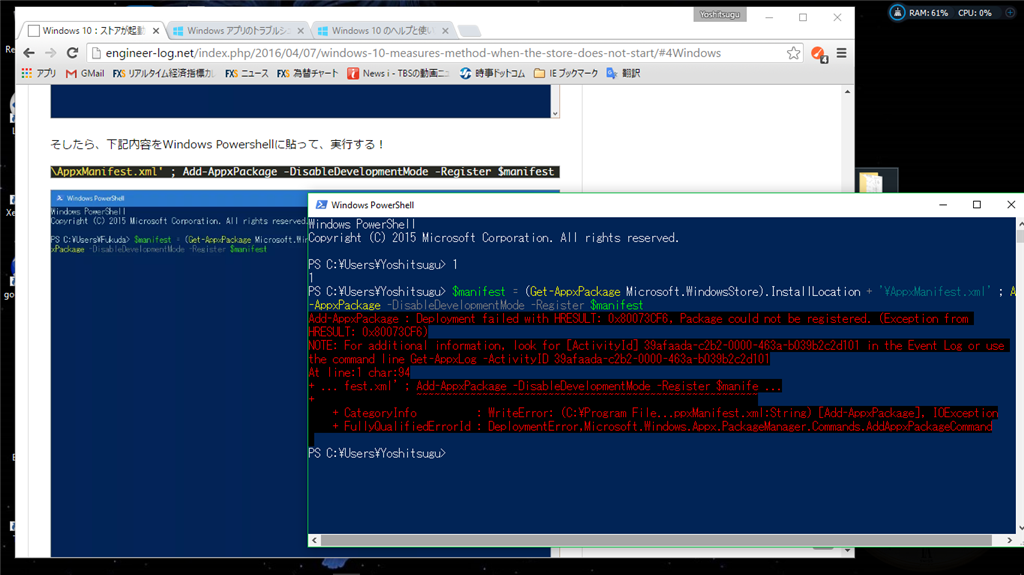Click the CPU: 0% widget indicator
Viewport: 1024px width, 575px height.
click(x=974, y=13)
